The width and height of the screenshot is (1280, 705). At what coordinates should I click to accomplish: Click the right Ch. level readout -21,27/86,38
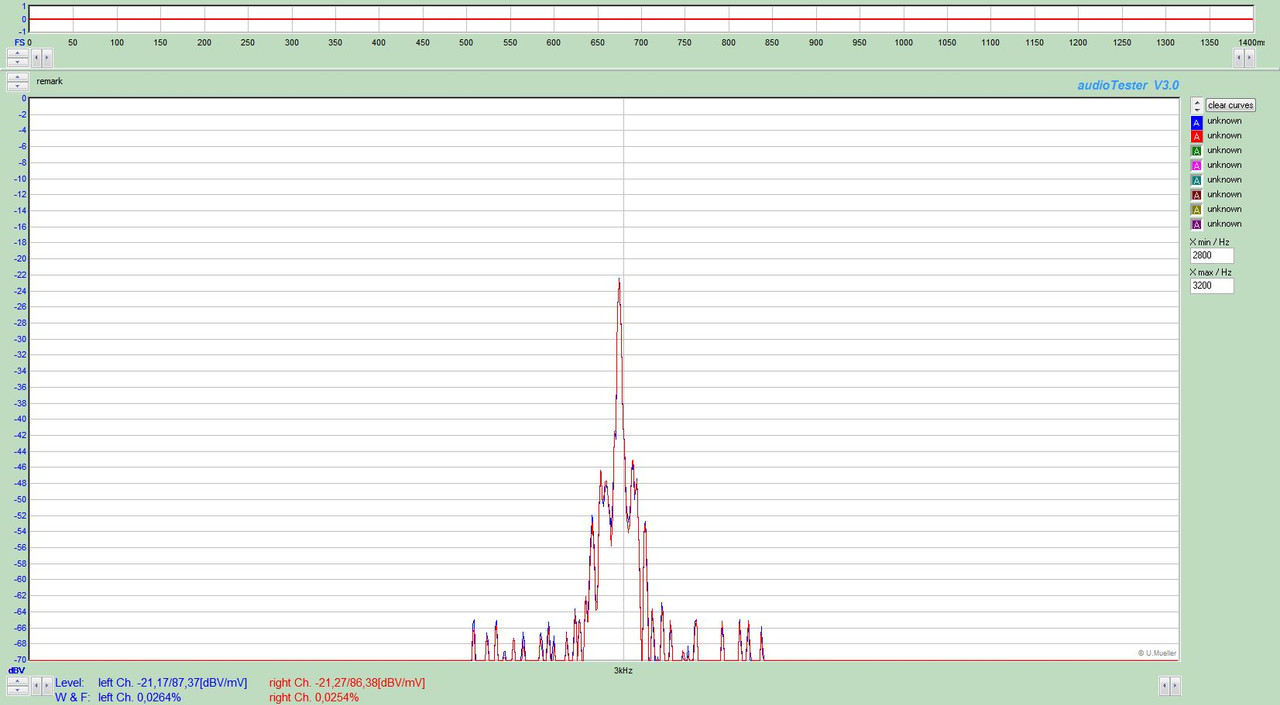347,683
